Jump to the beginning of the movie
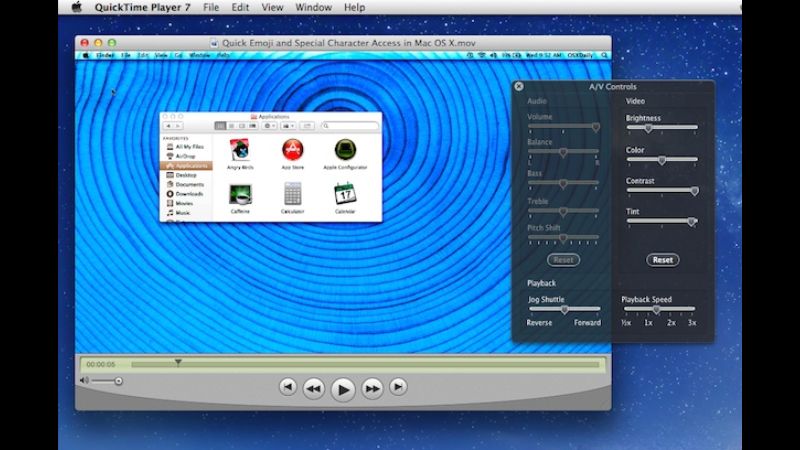The width and height of the screenshot is (800, 450). pos(288,387)
